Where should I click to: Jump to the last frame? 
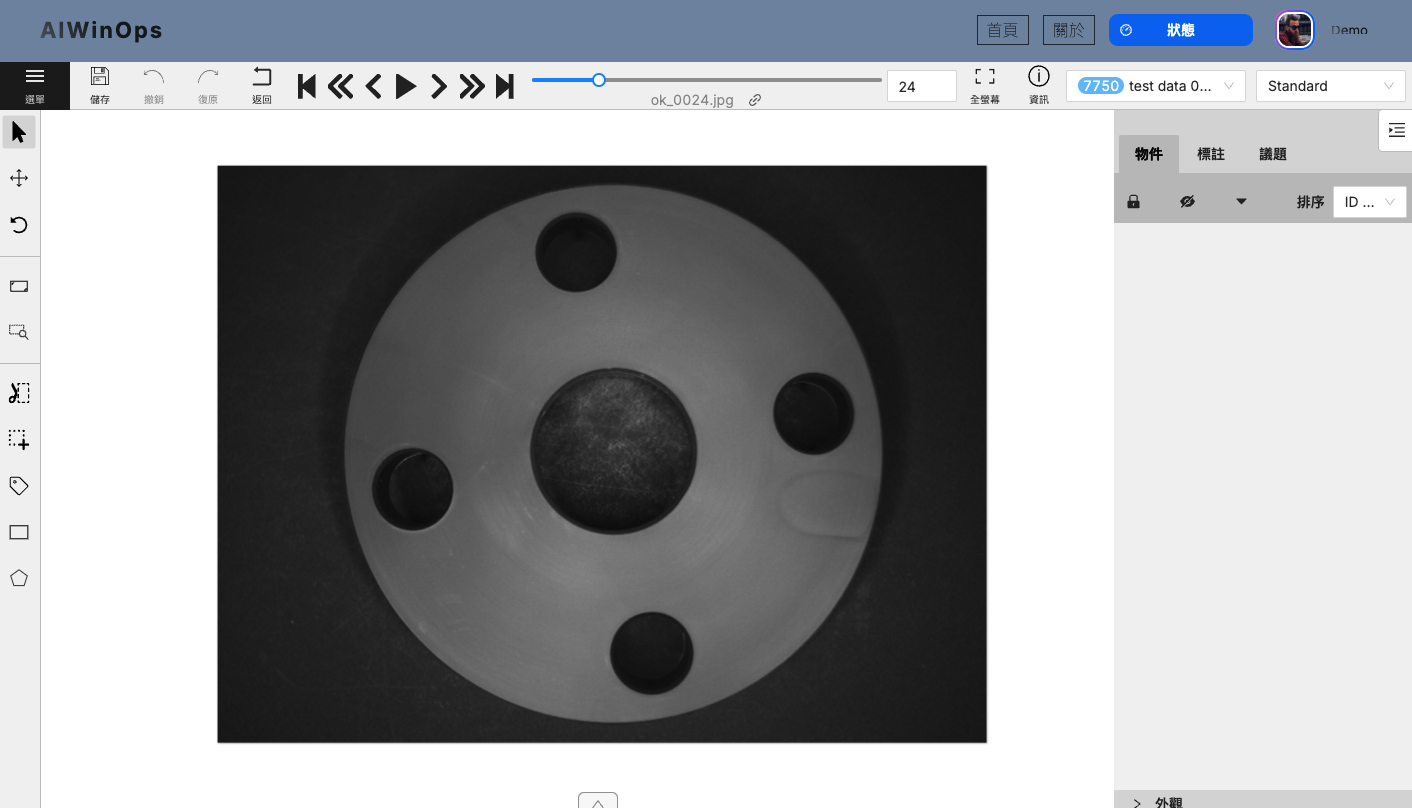(505, 86)
